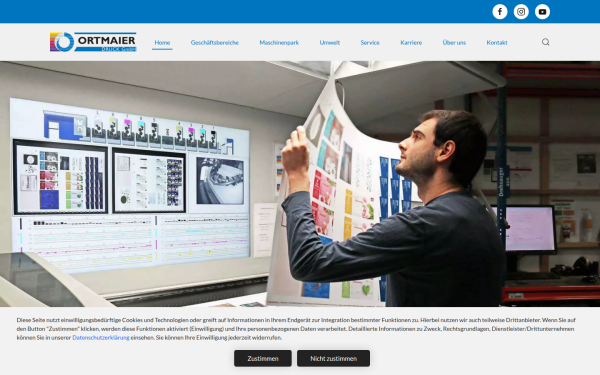The height and width of the screenshot is (375, 600).
Task: Open the Geschäftsbereiche menu
Action: 215,42
